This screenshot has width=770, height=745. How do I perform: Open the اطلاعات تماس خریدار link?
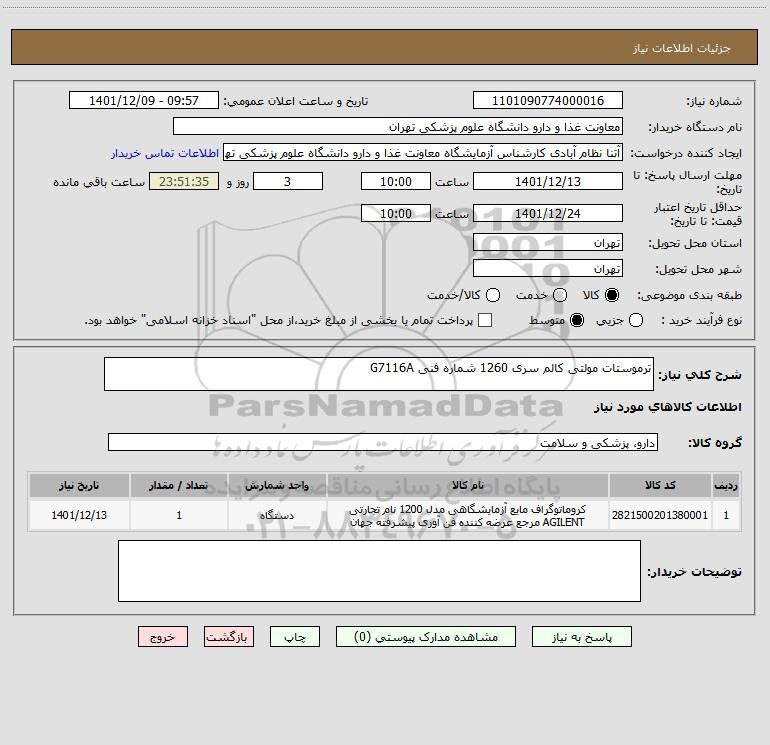tap(165, 153)
